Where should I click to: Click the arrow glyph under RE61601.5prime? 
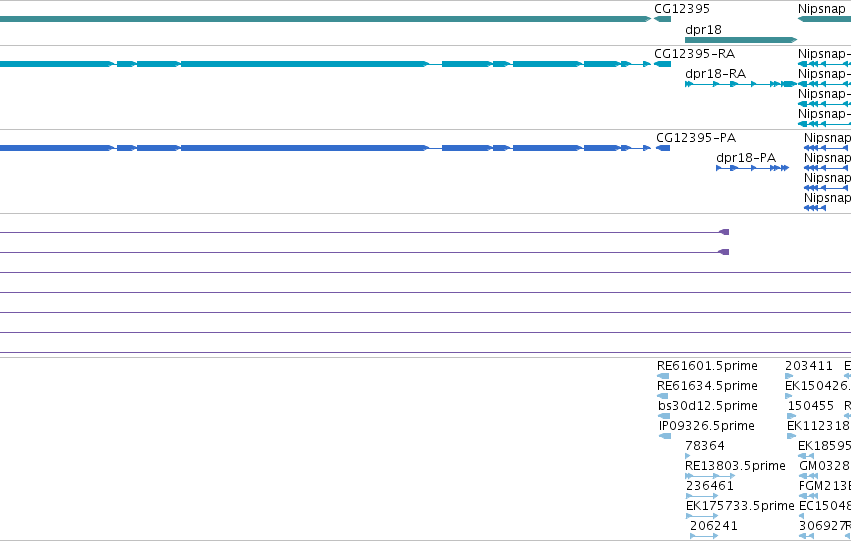[x=663, y=376]
